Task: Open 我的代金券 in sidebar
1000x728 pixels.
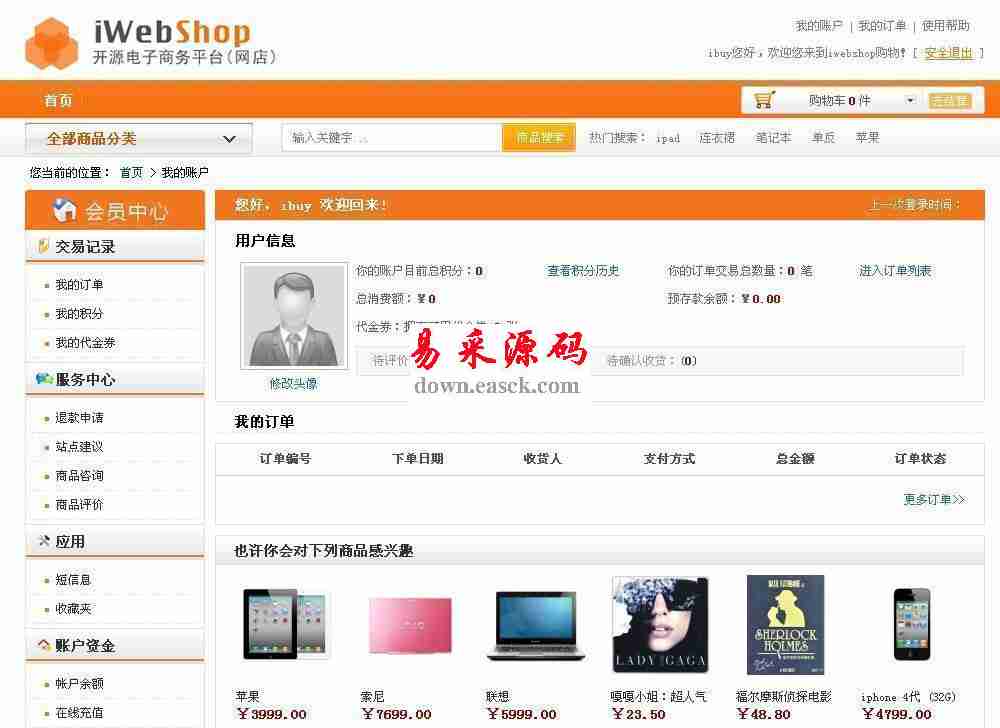Action: (x=85, y=342)
